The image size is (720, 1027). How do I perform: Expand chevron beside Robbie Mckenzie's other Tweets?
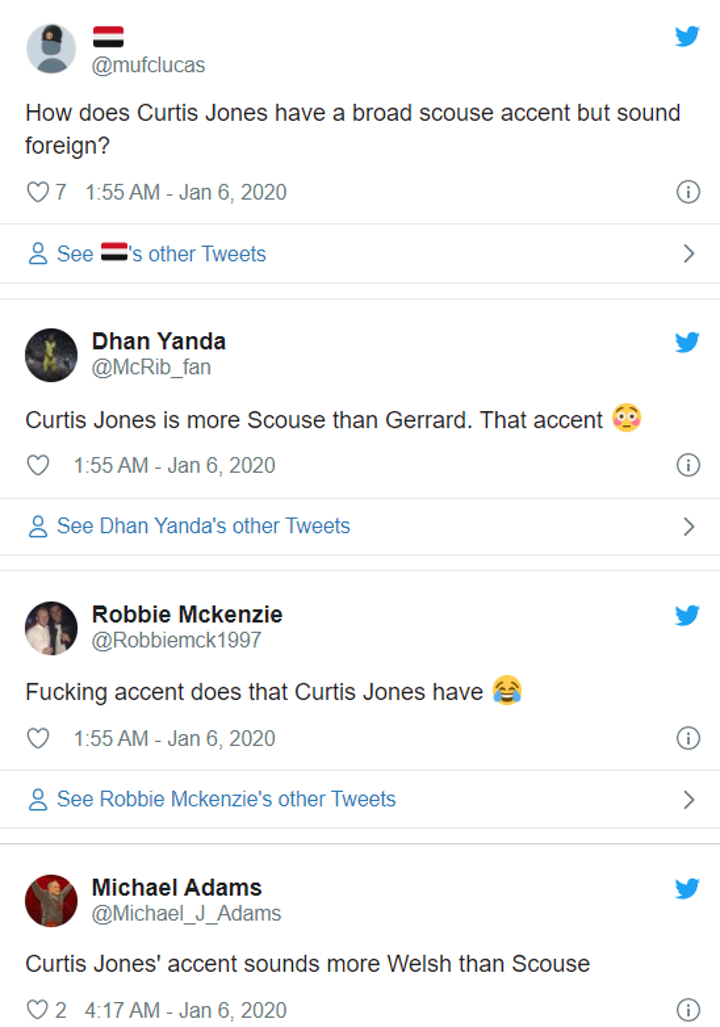tap(688, 799)
